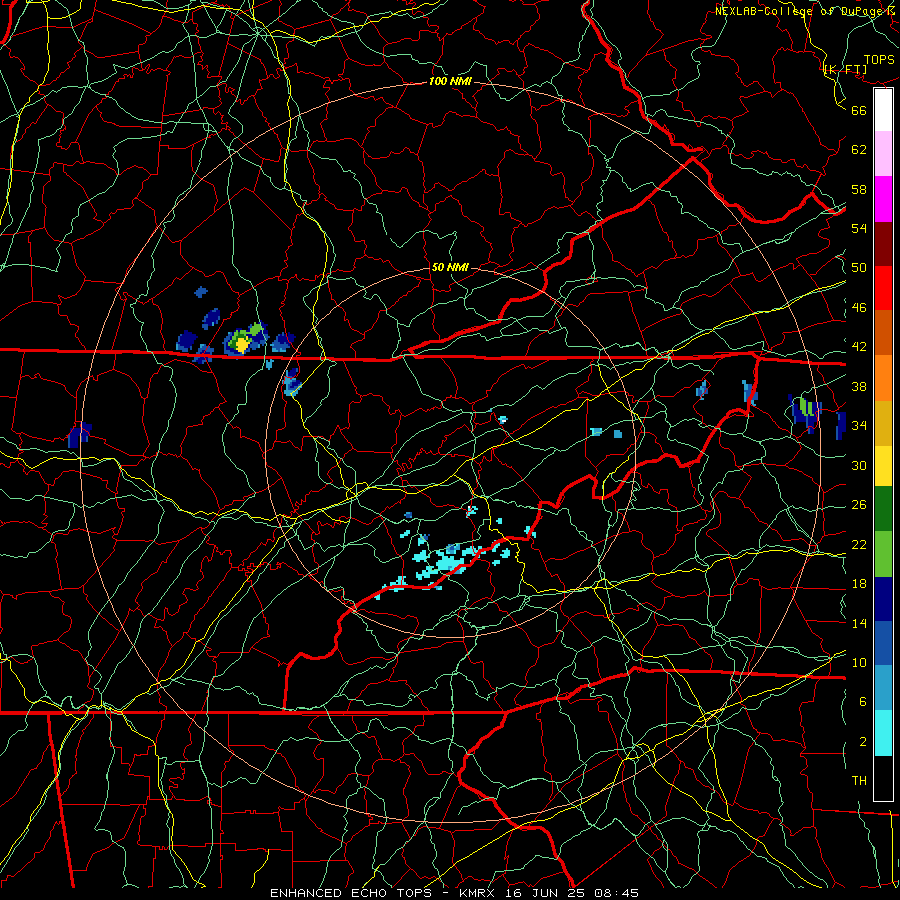Screen dimensions: 900x900
Task: Click the white swatch on the tops legend
Action: tap(883, 110)
